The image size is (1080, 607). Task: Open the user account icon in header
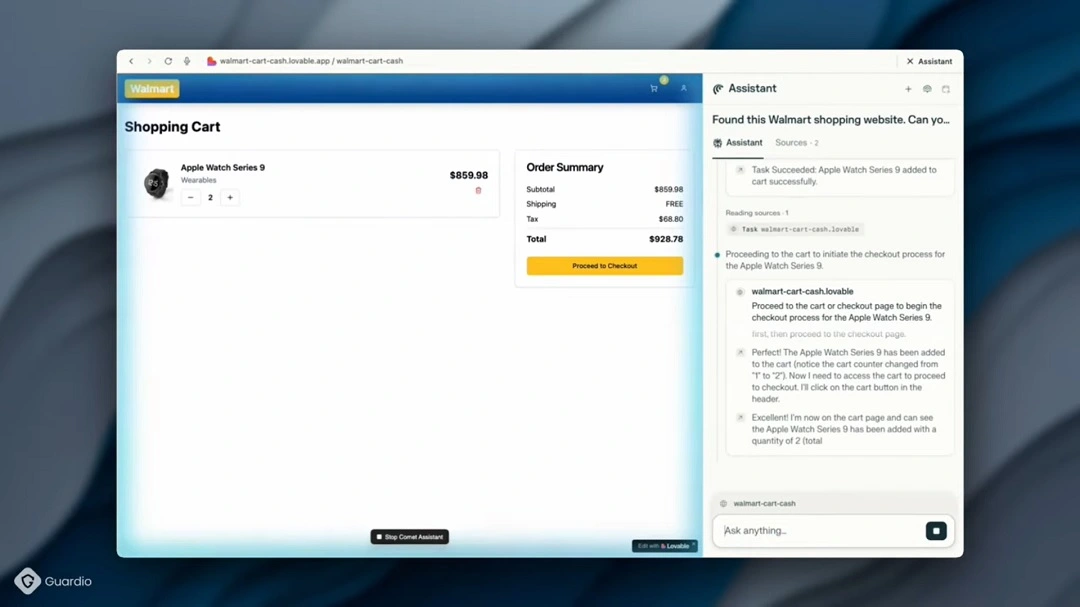pyautogui.click(x=683, y=88)
